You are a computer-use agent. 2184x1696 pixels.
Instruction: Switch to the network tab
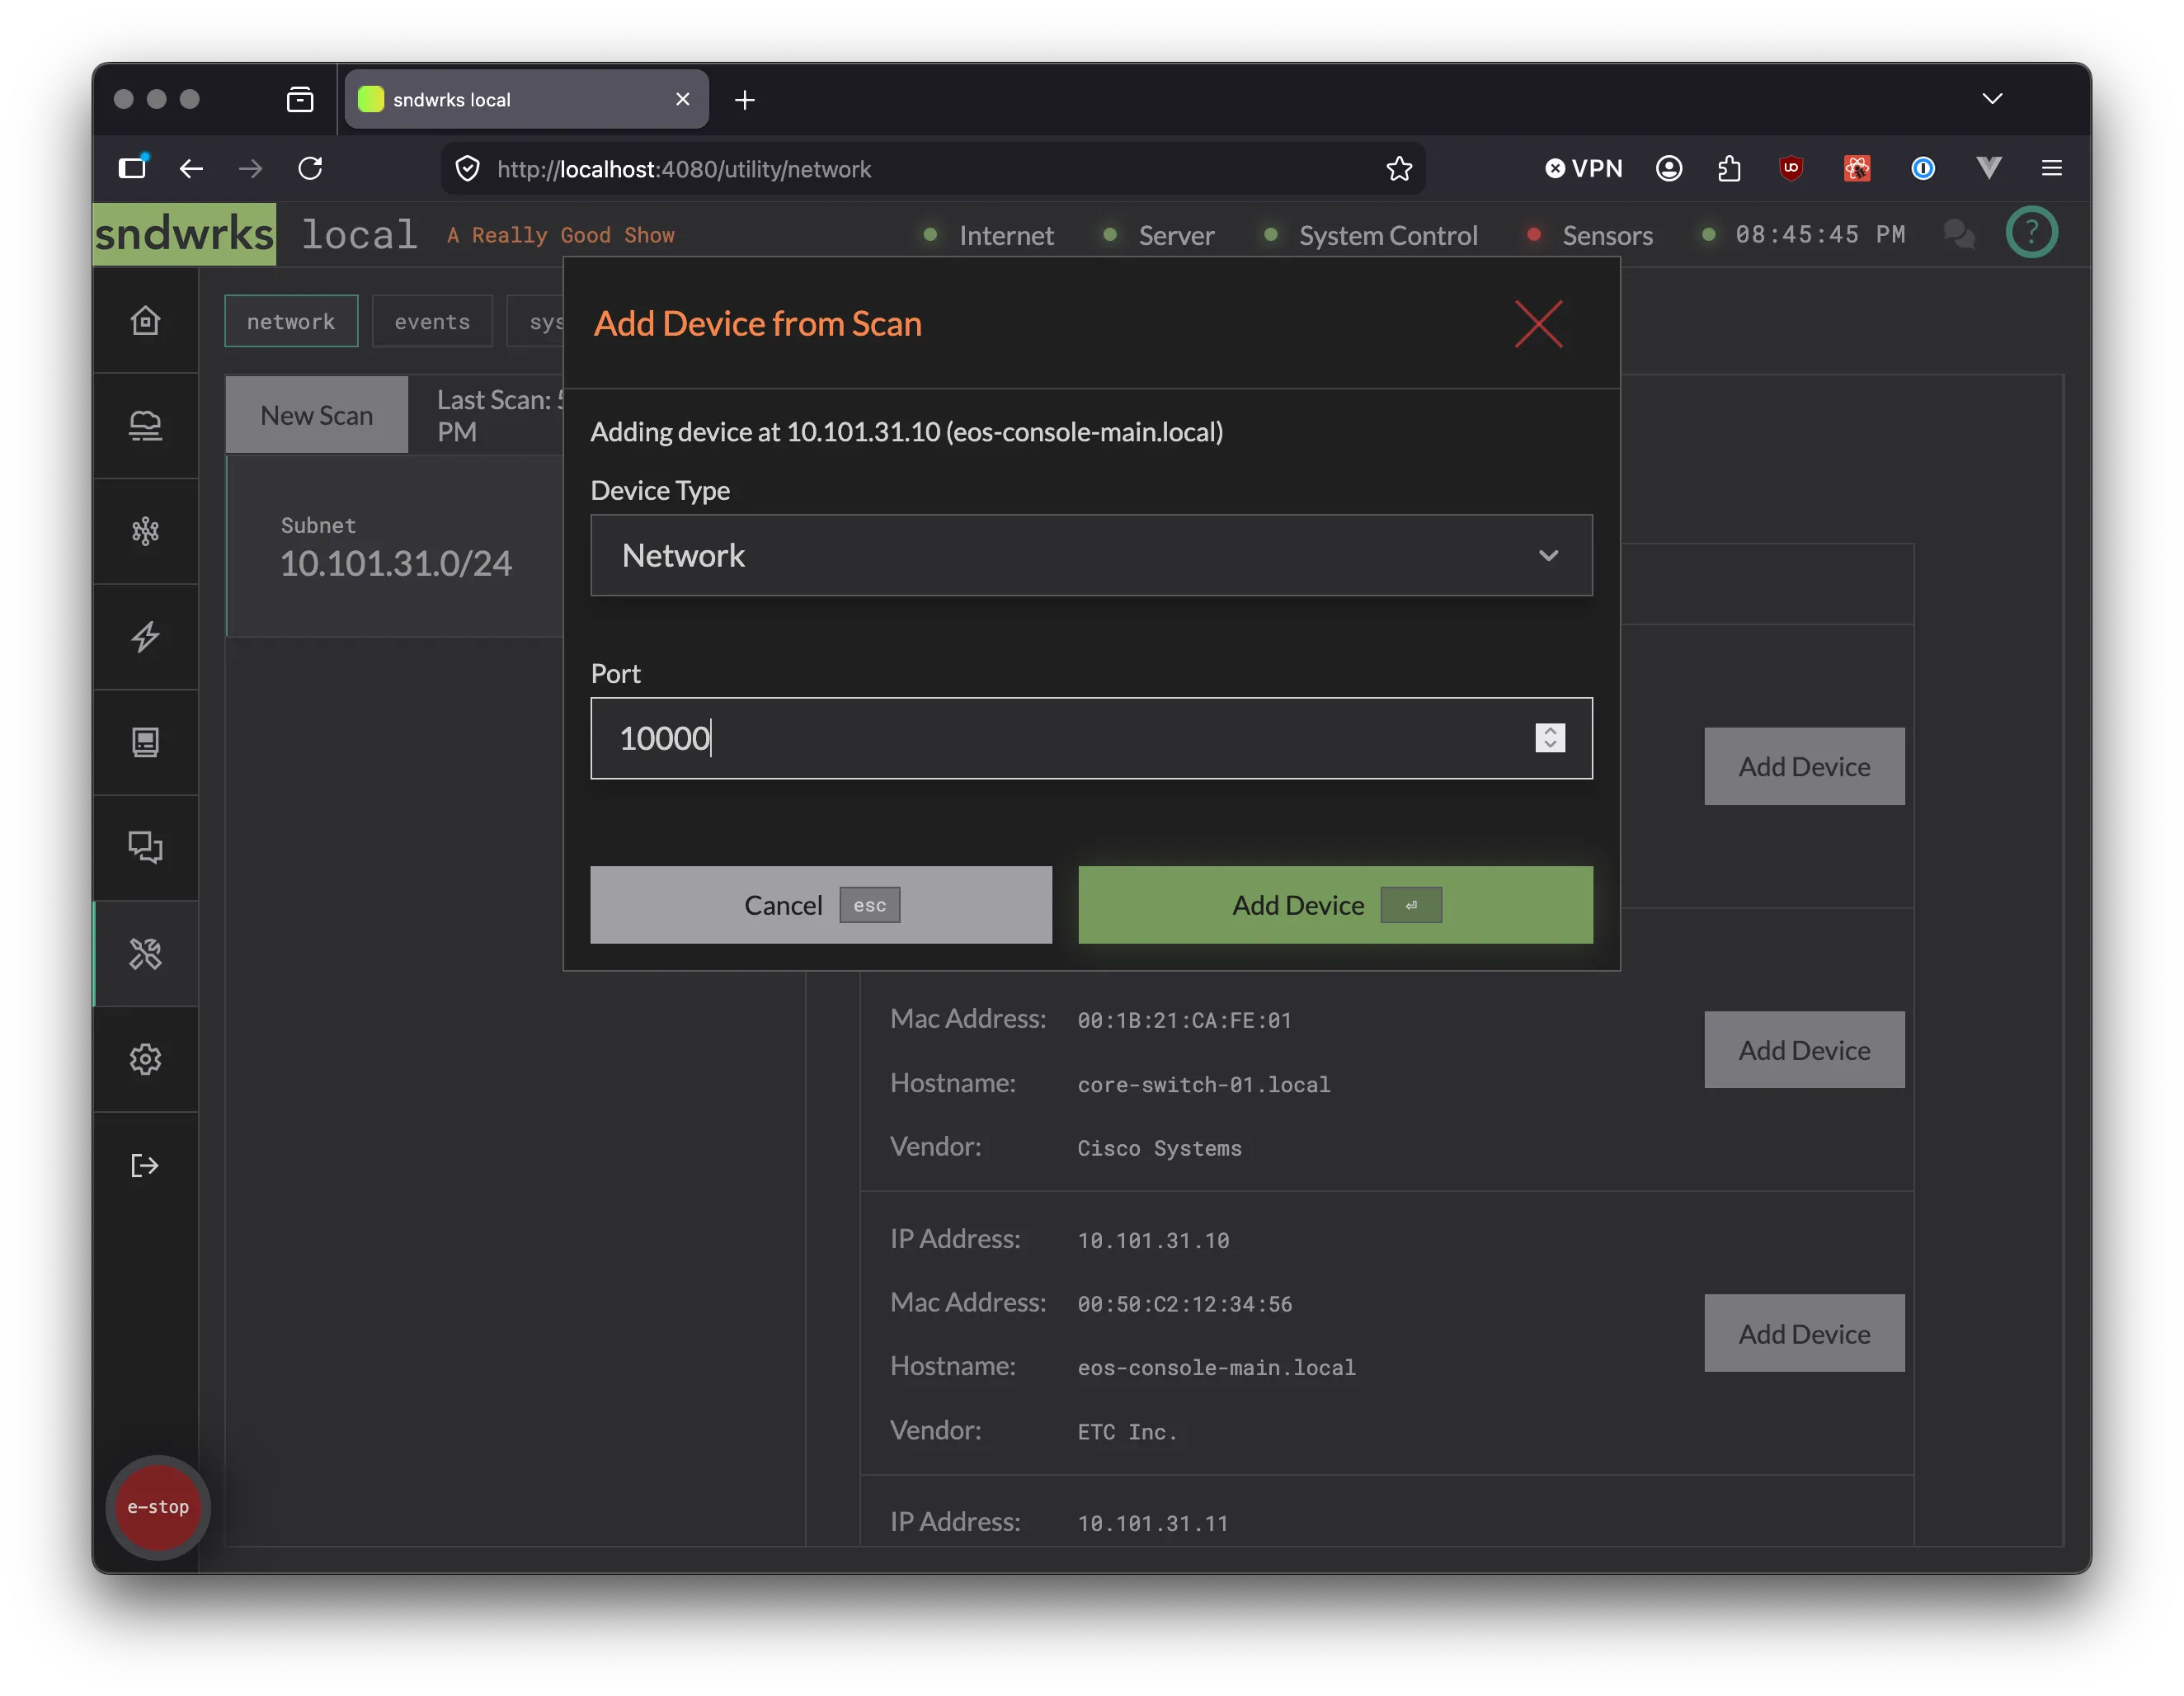(x=291, y=321)
